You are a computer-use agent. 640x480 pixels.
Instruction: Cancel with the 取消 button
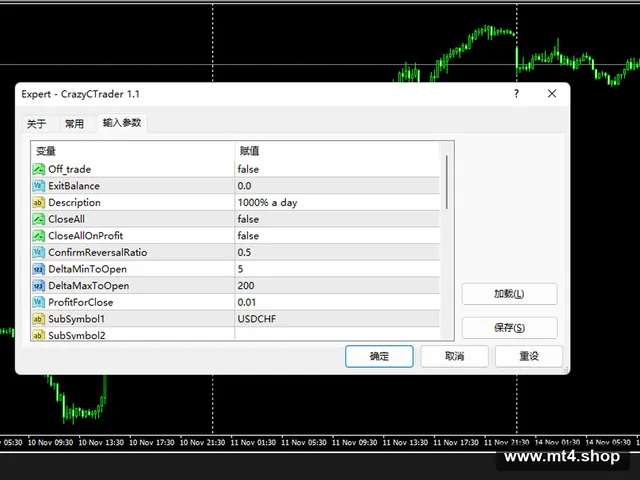(x=454, y=356)
